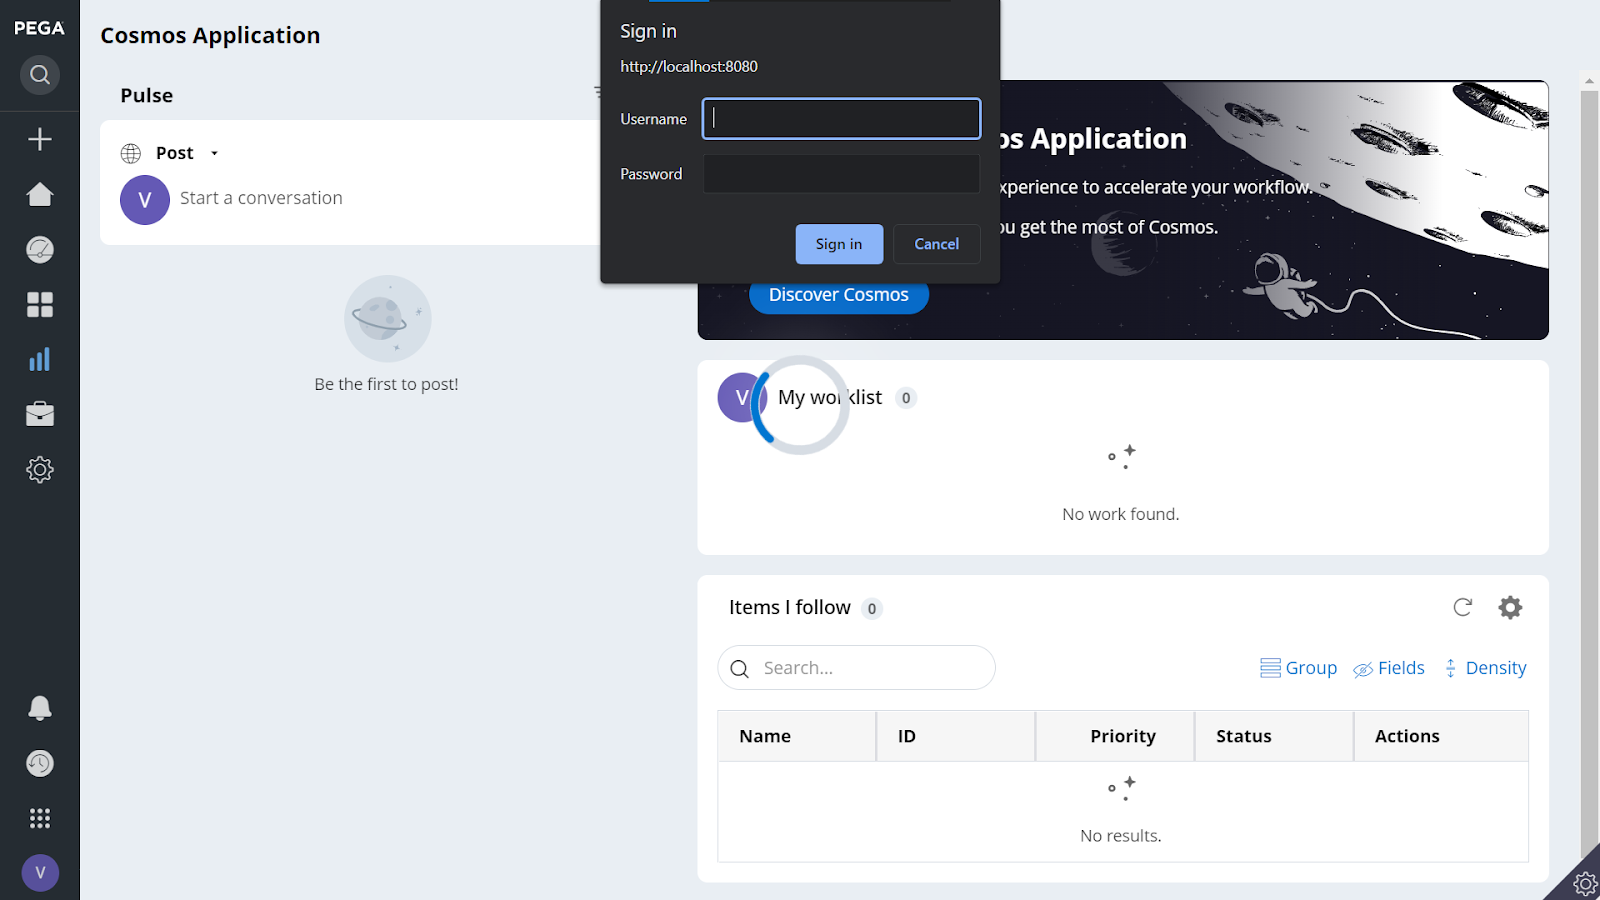Open user profile avatar V in sidebar
The image size is (1600, 900).
coord(40,873)
